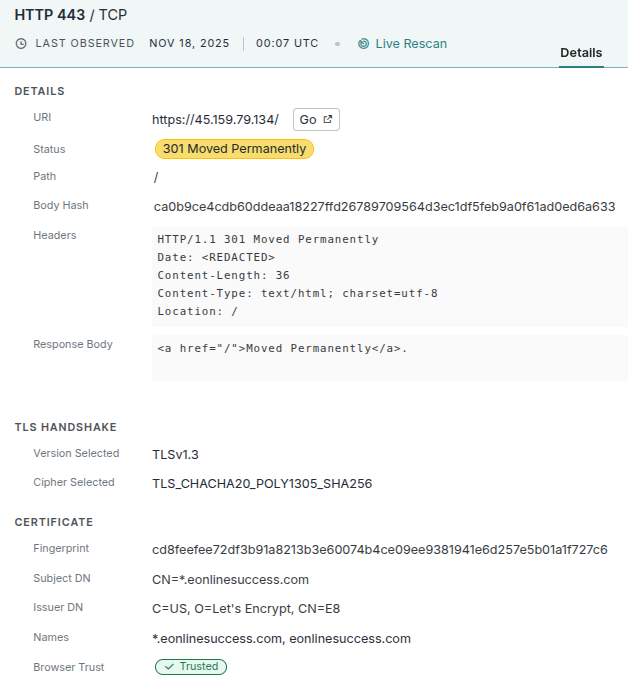The image size is (628, 681).
Task: Switch to the Details tab
Action: click(x=581, y=53)
